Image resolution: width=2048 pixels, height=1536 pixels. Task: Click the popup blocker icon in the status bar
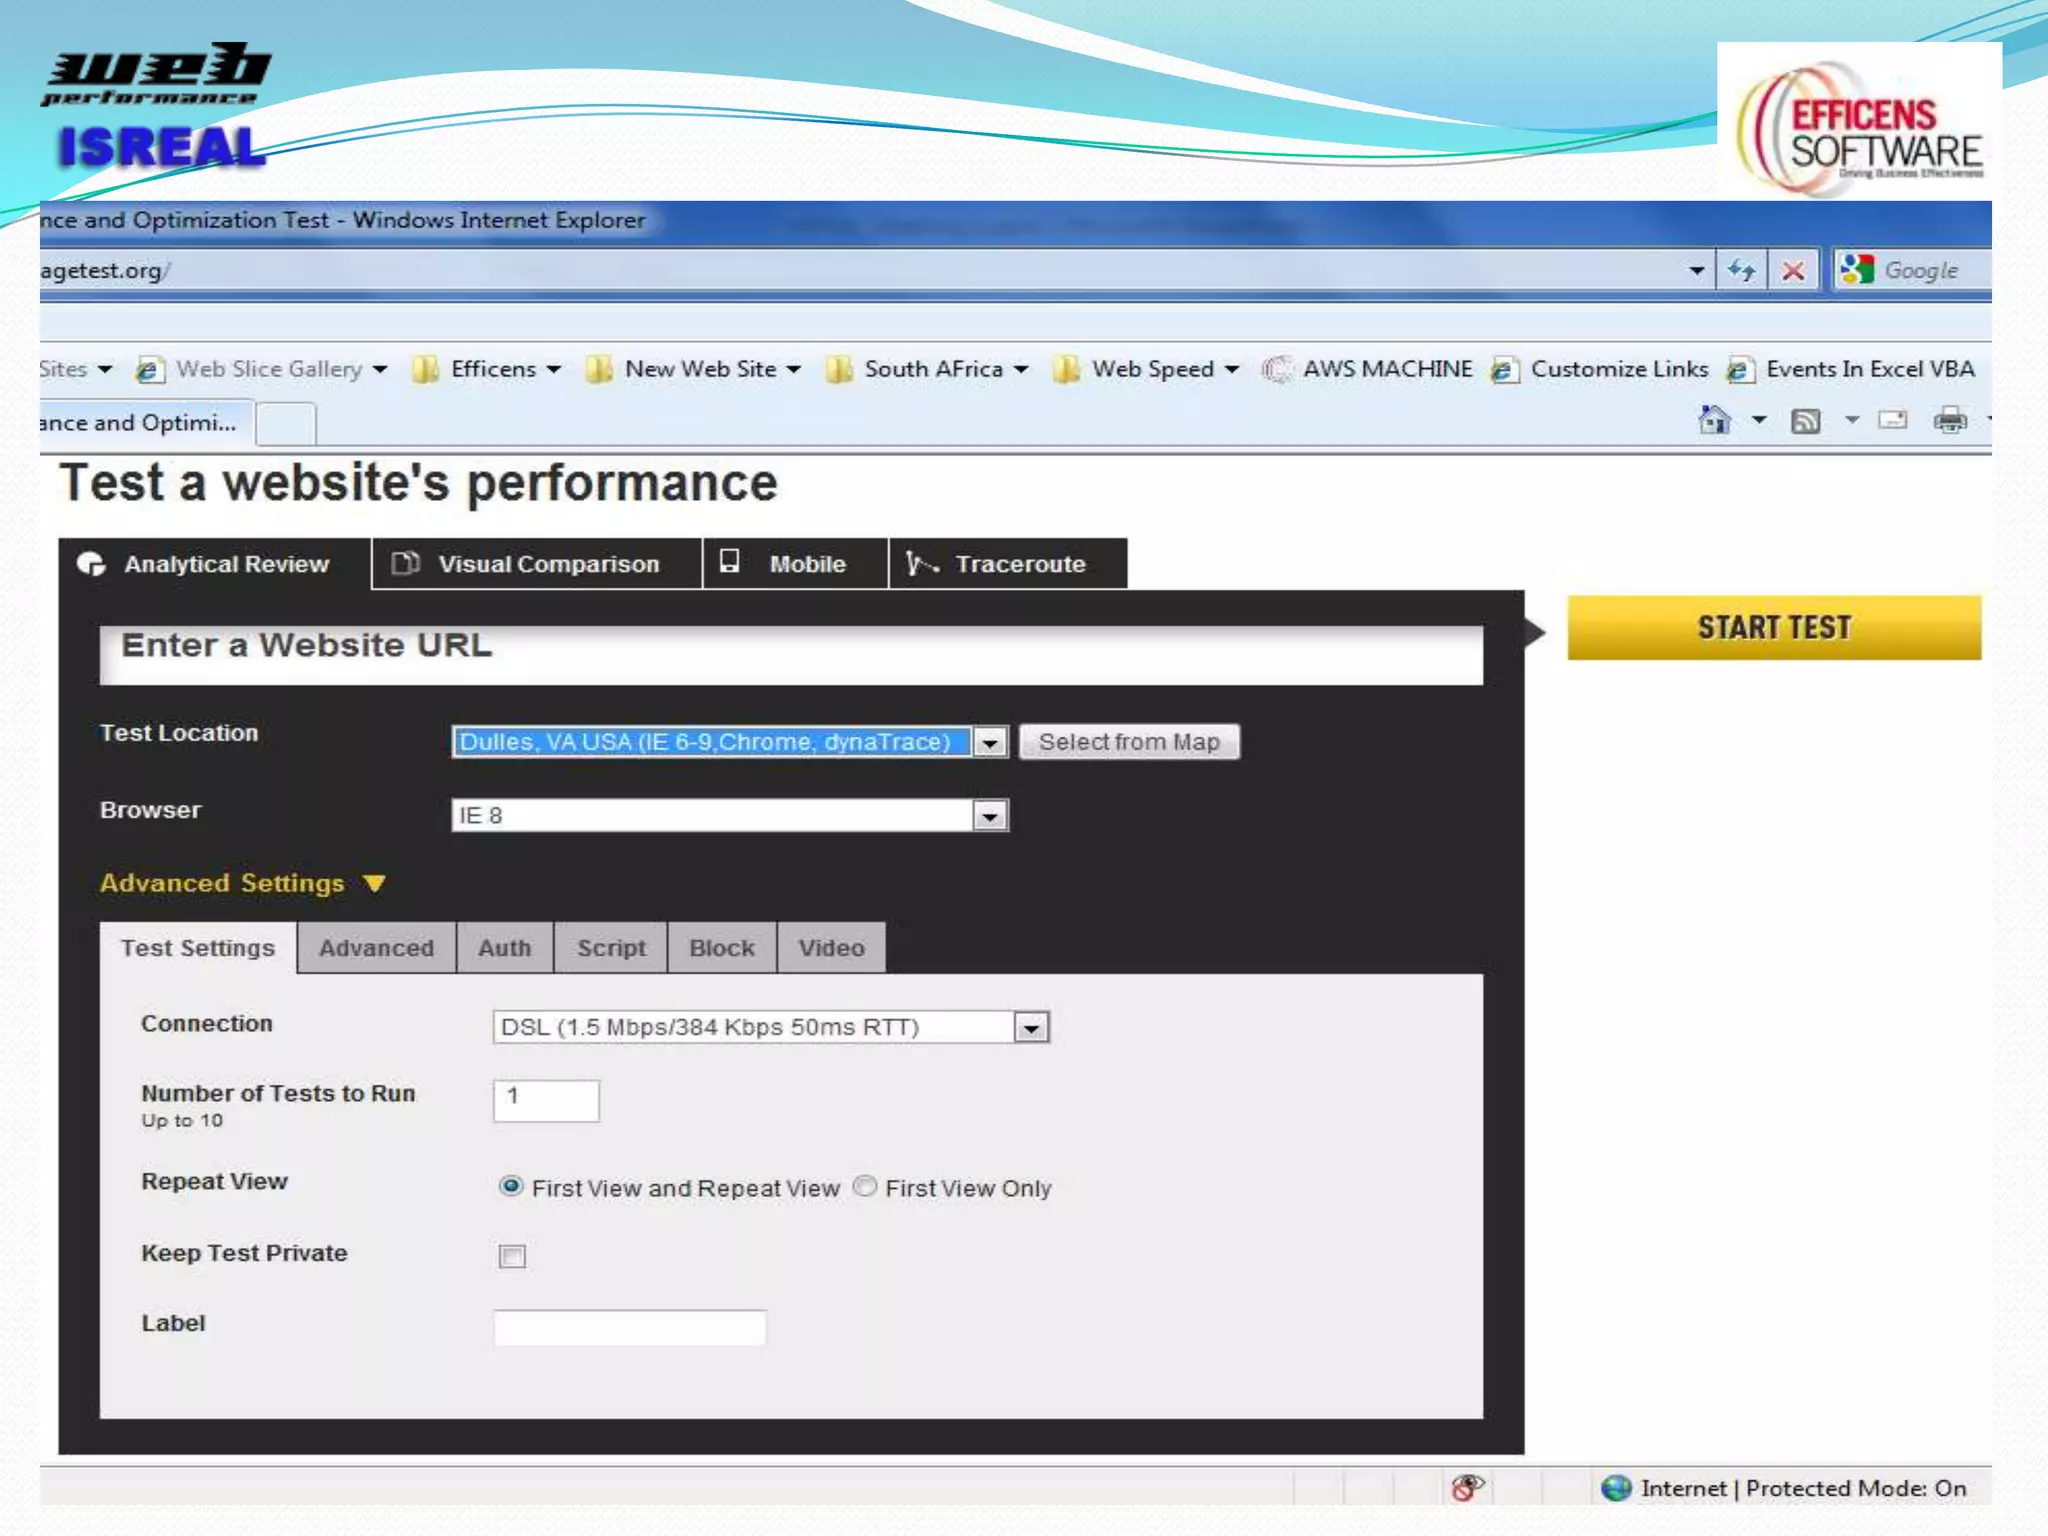pyautogui.click(x=1467, y=1488)
